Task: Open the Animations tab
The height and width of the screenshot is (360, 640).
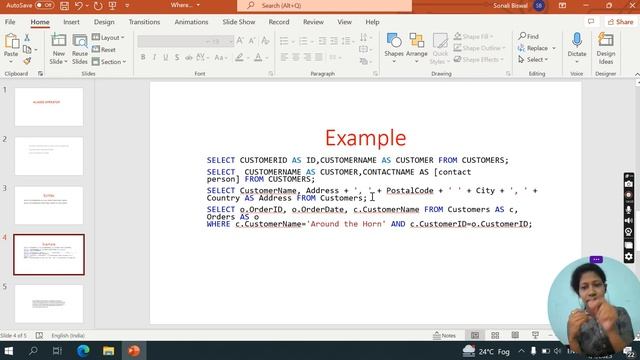Action: pyautogui.click(x=191, y=22)
